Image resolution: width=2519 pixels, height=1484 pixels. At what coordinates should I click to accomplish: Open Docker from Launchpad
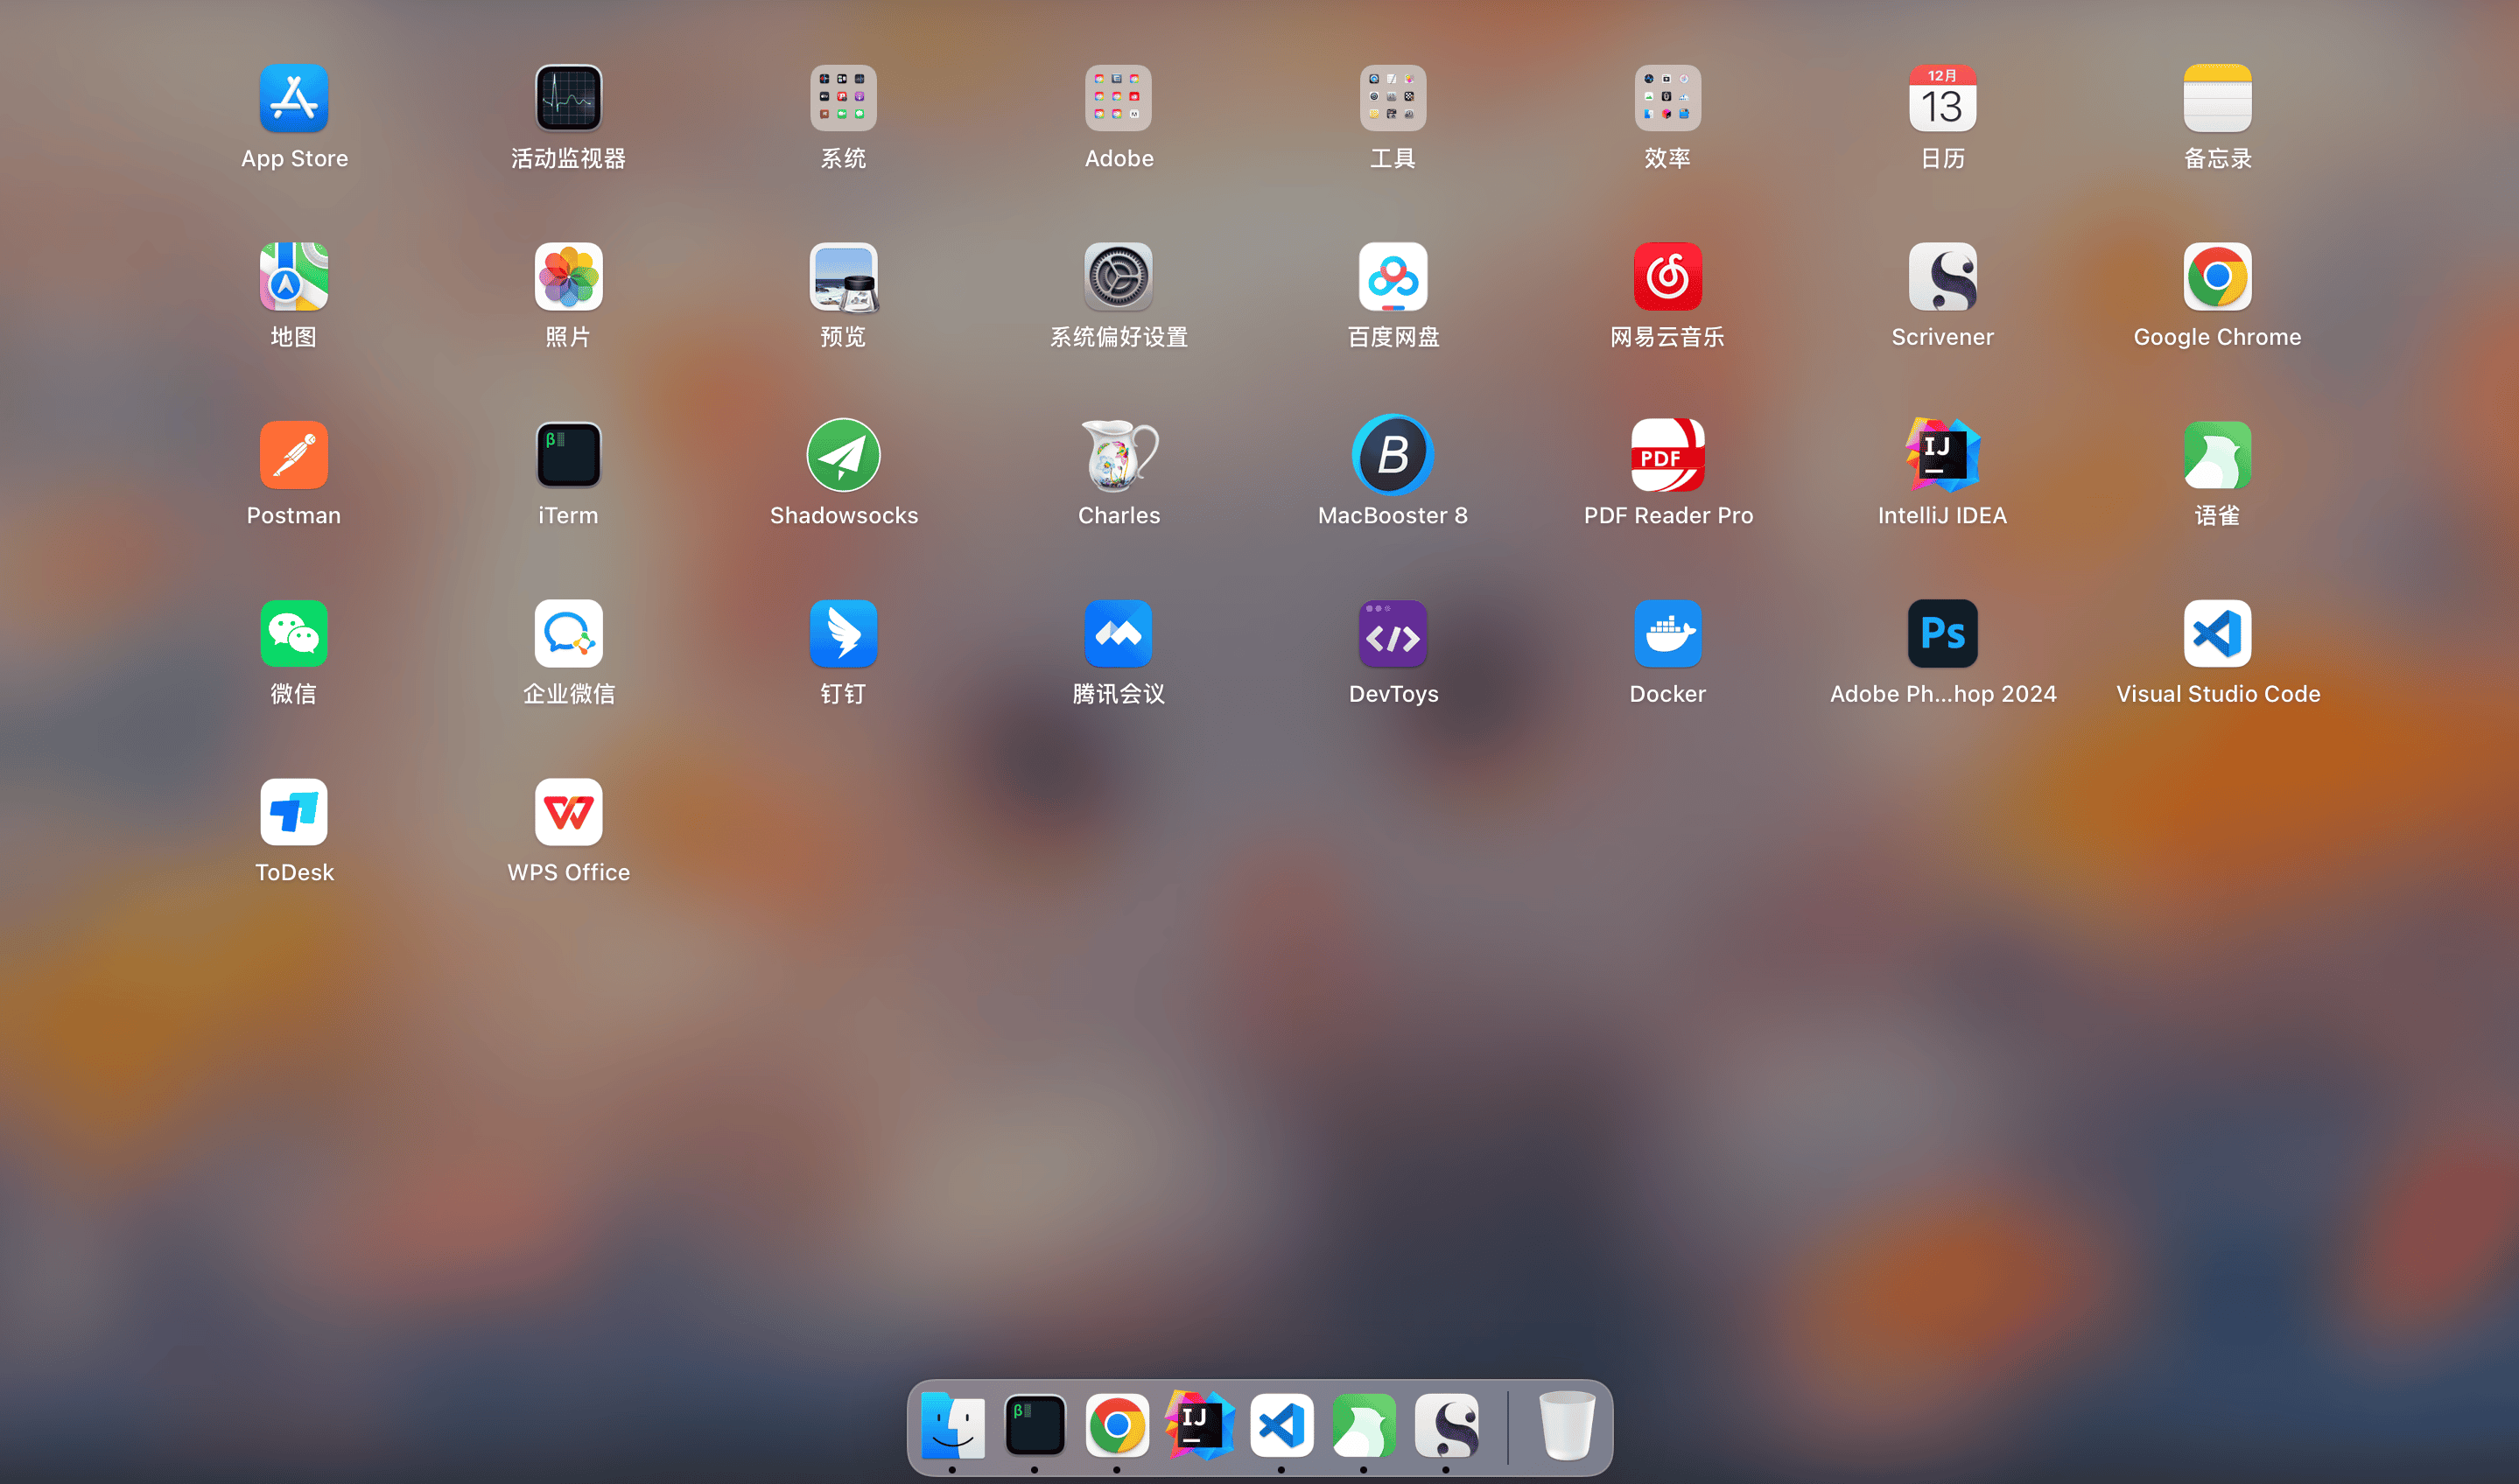[1667, 634]
